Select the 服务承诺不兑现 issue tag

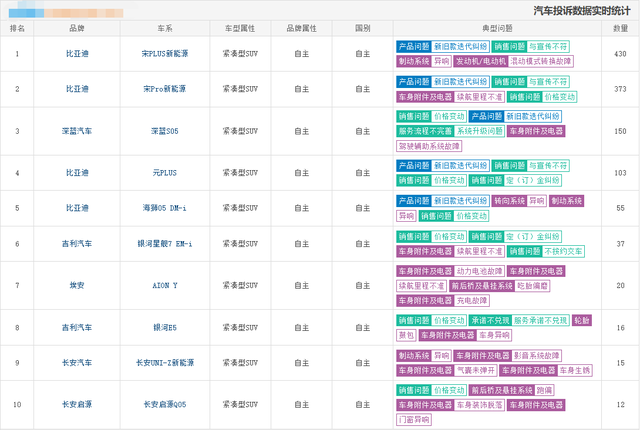tap(540, 320)
